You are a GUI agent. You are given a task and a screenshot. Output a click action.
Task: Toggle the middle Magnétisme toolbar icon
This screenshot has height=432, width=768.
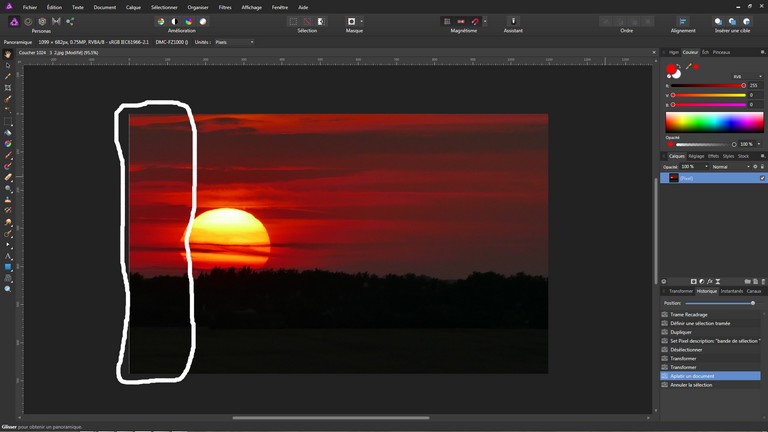[x=461, y=22]
